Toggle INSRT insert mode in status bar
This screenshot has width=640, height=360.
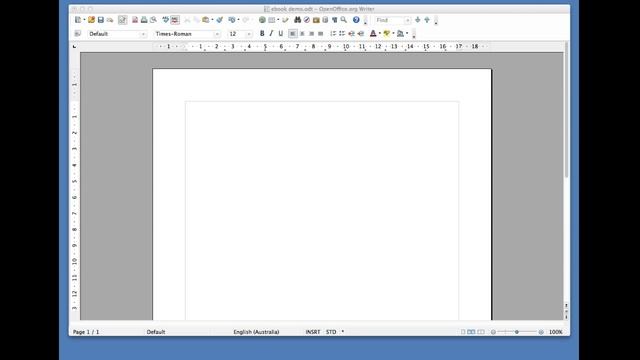[313, 332]
